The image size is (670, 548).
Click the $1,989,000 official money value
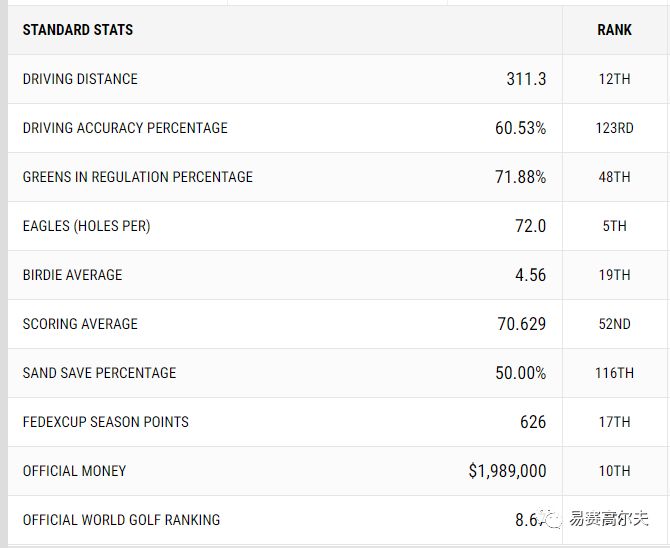[507, 471]
